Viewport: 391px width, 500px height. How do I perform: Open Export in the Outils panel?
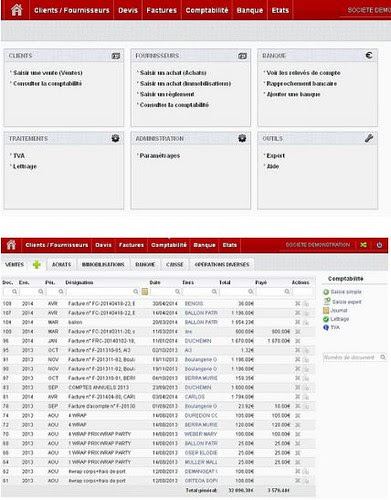coord(275,156)
